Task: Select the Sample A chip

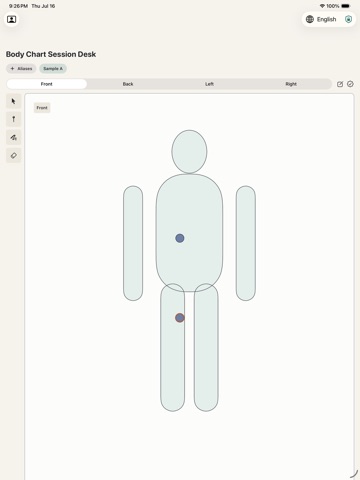Action: (53, 69)
